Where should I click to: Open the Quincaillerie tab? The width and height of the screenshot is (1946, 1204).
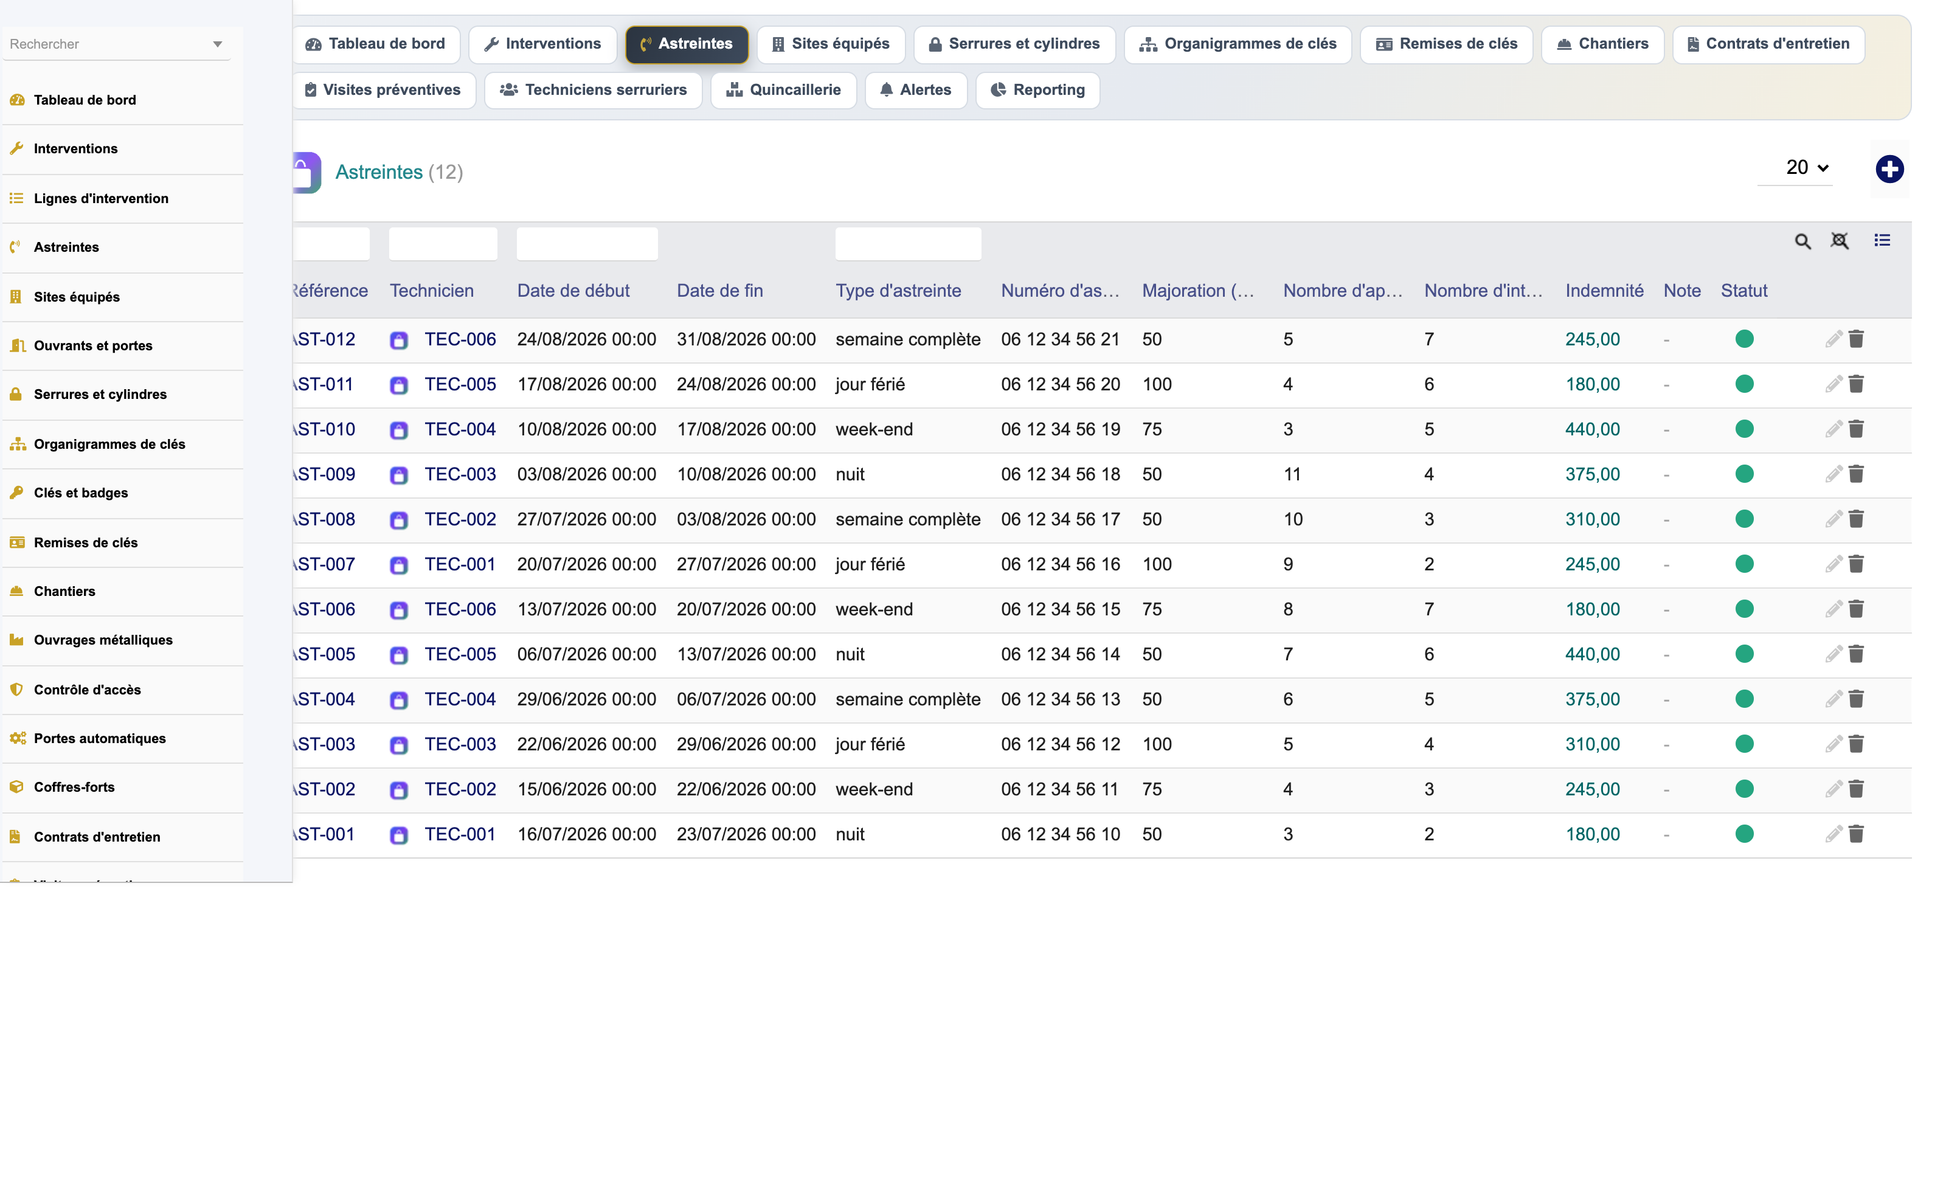click(x=783, y=90)
